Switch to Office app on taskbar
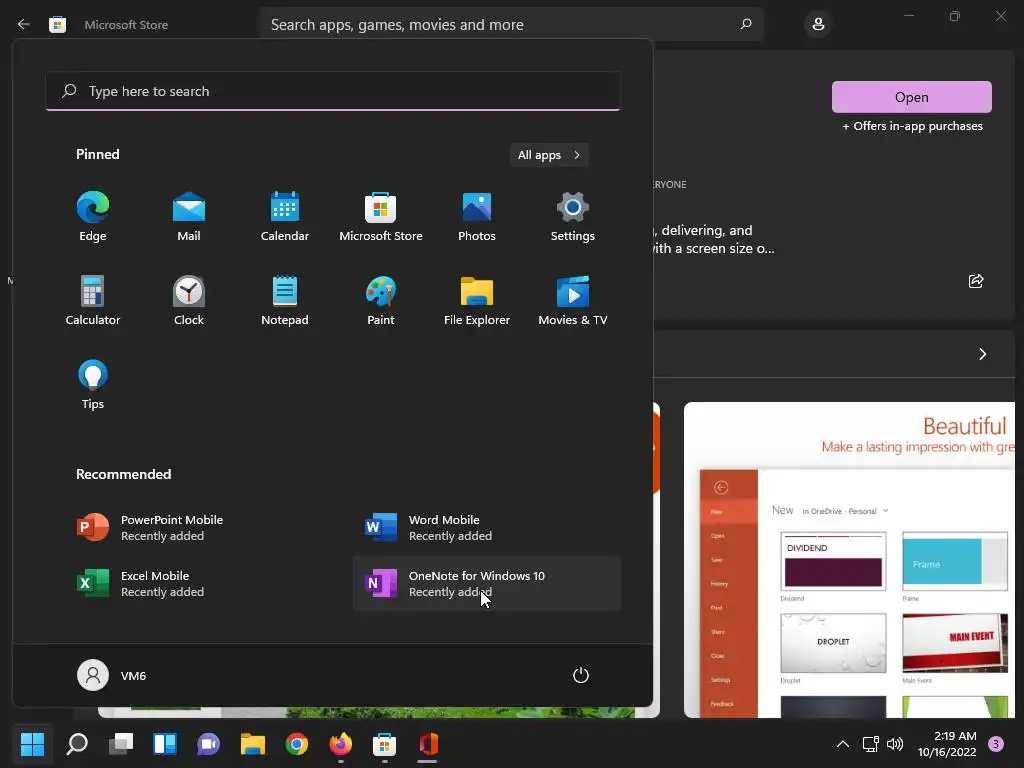 pos(428,744)
